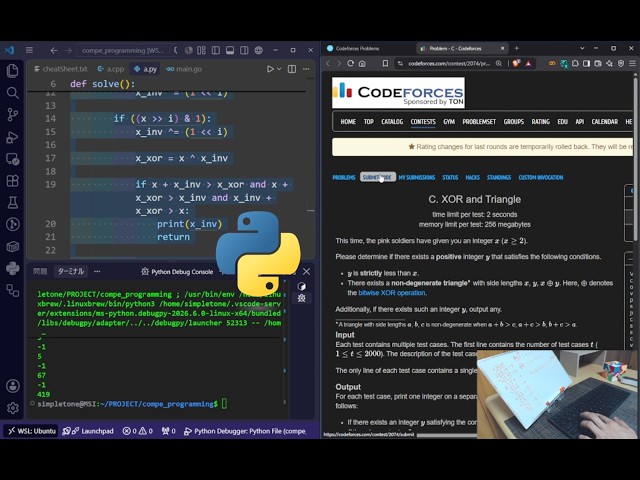Open Launchpad from the VS Code status bar

click(x=88, y=431)
